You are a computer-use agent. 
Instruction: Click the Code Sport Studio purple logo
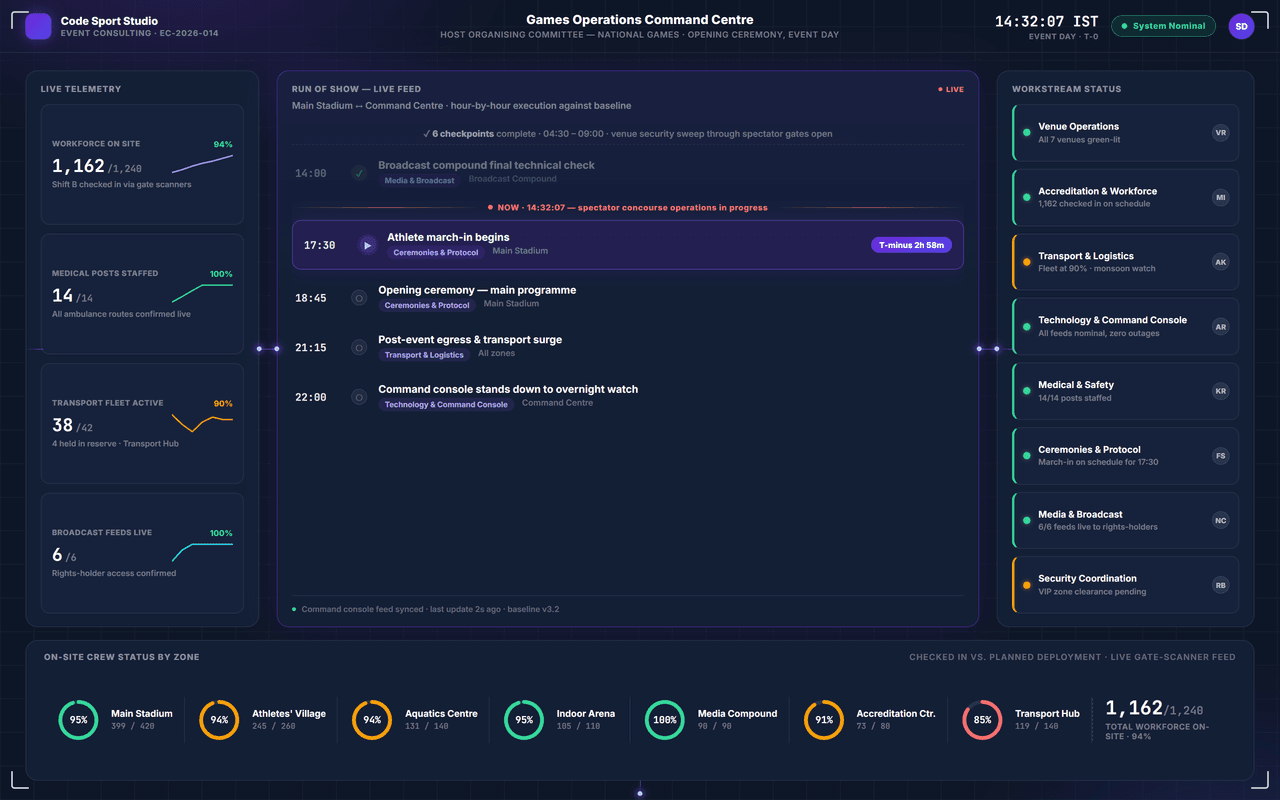click(x=38, y=27)
